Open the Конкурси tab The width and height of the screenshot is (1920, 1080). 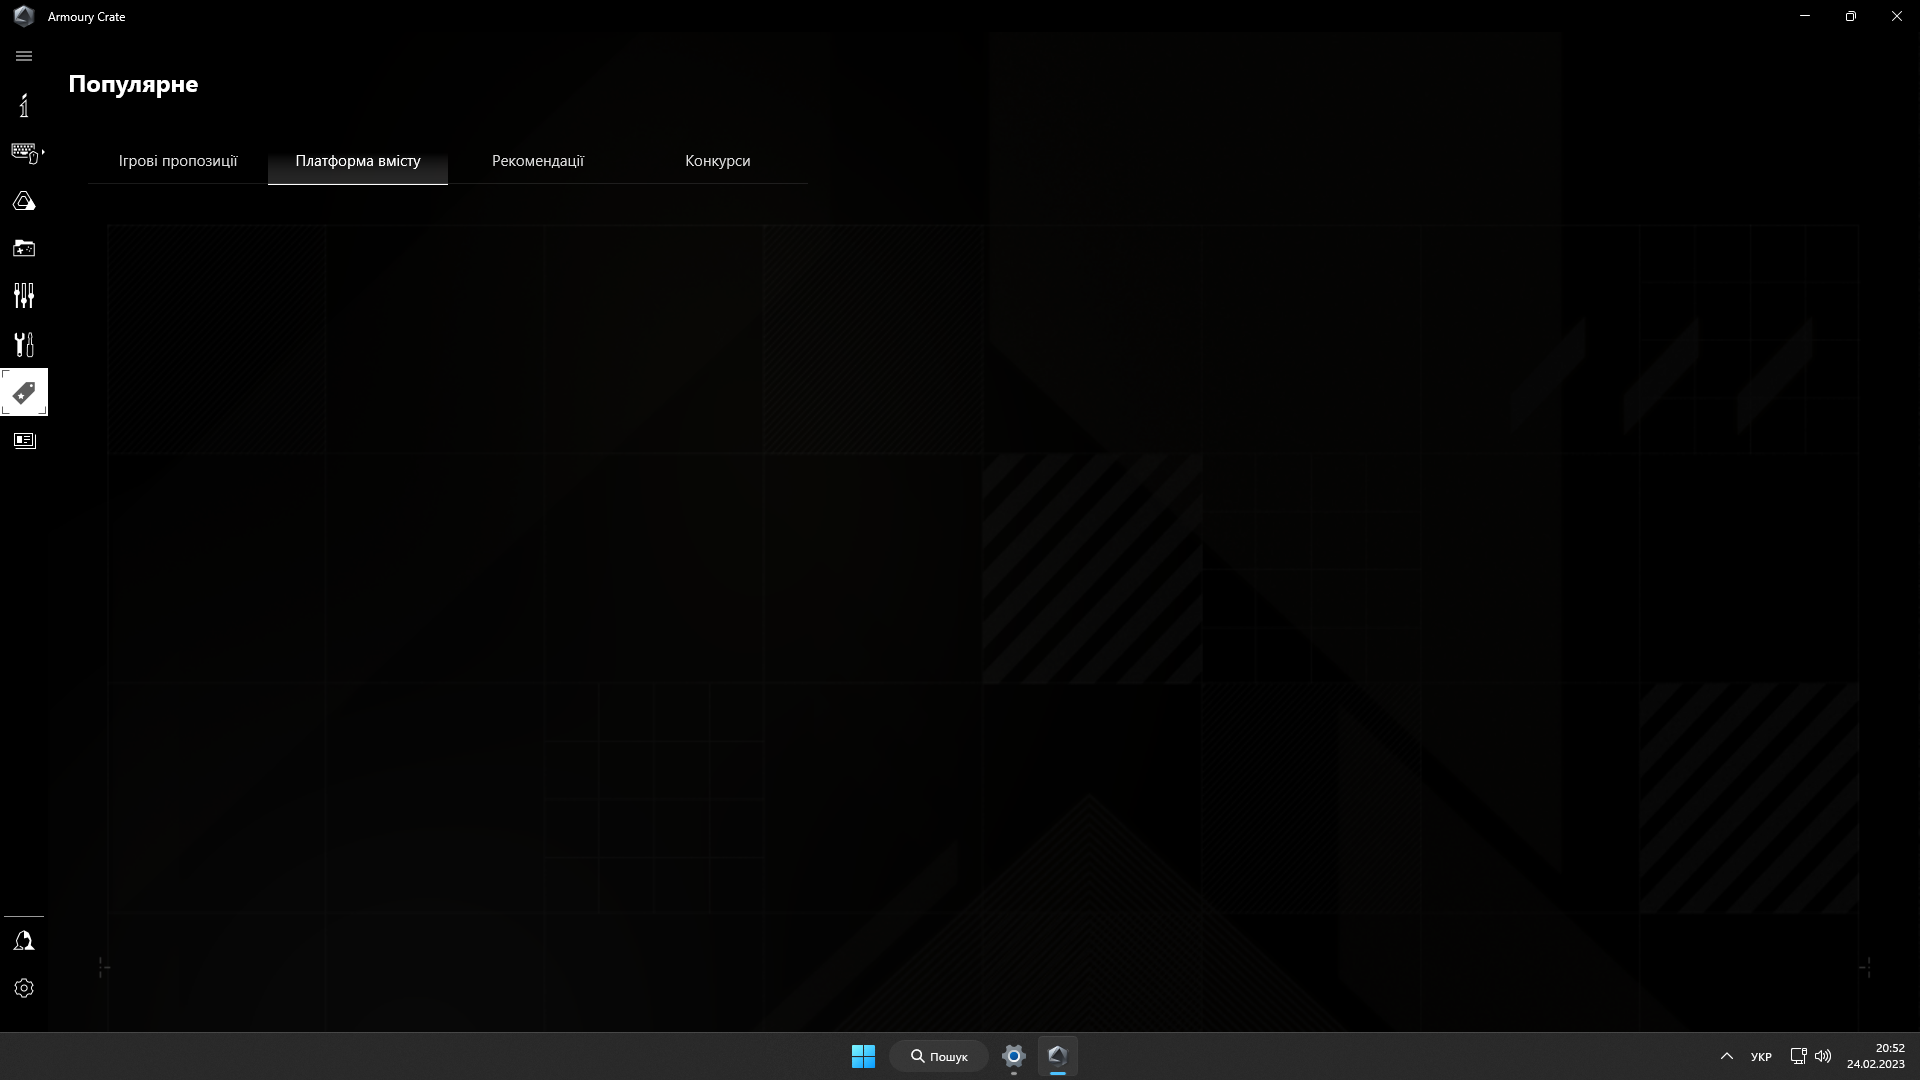click(718, 161)
